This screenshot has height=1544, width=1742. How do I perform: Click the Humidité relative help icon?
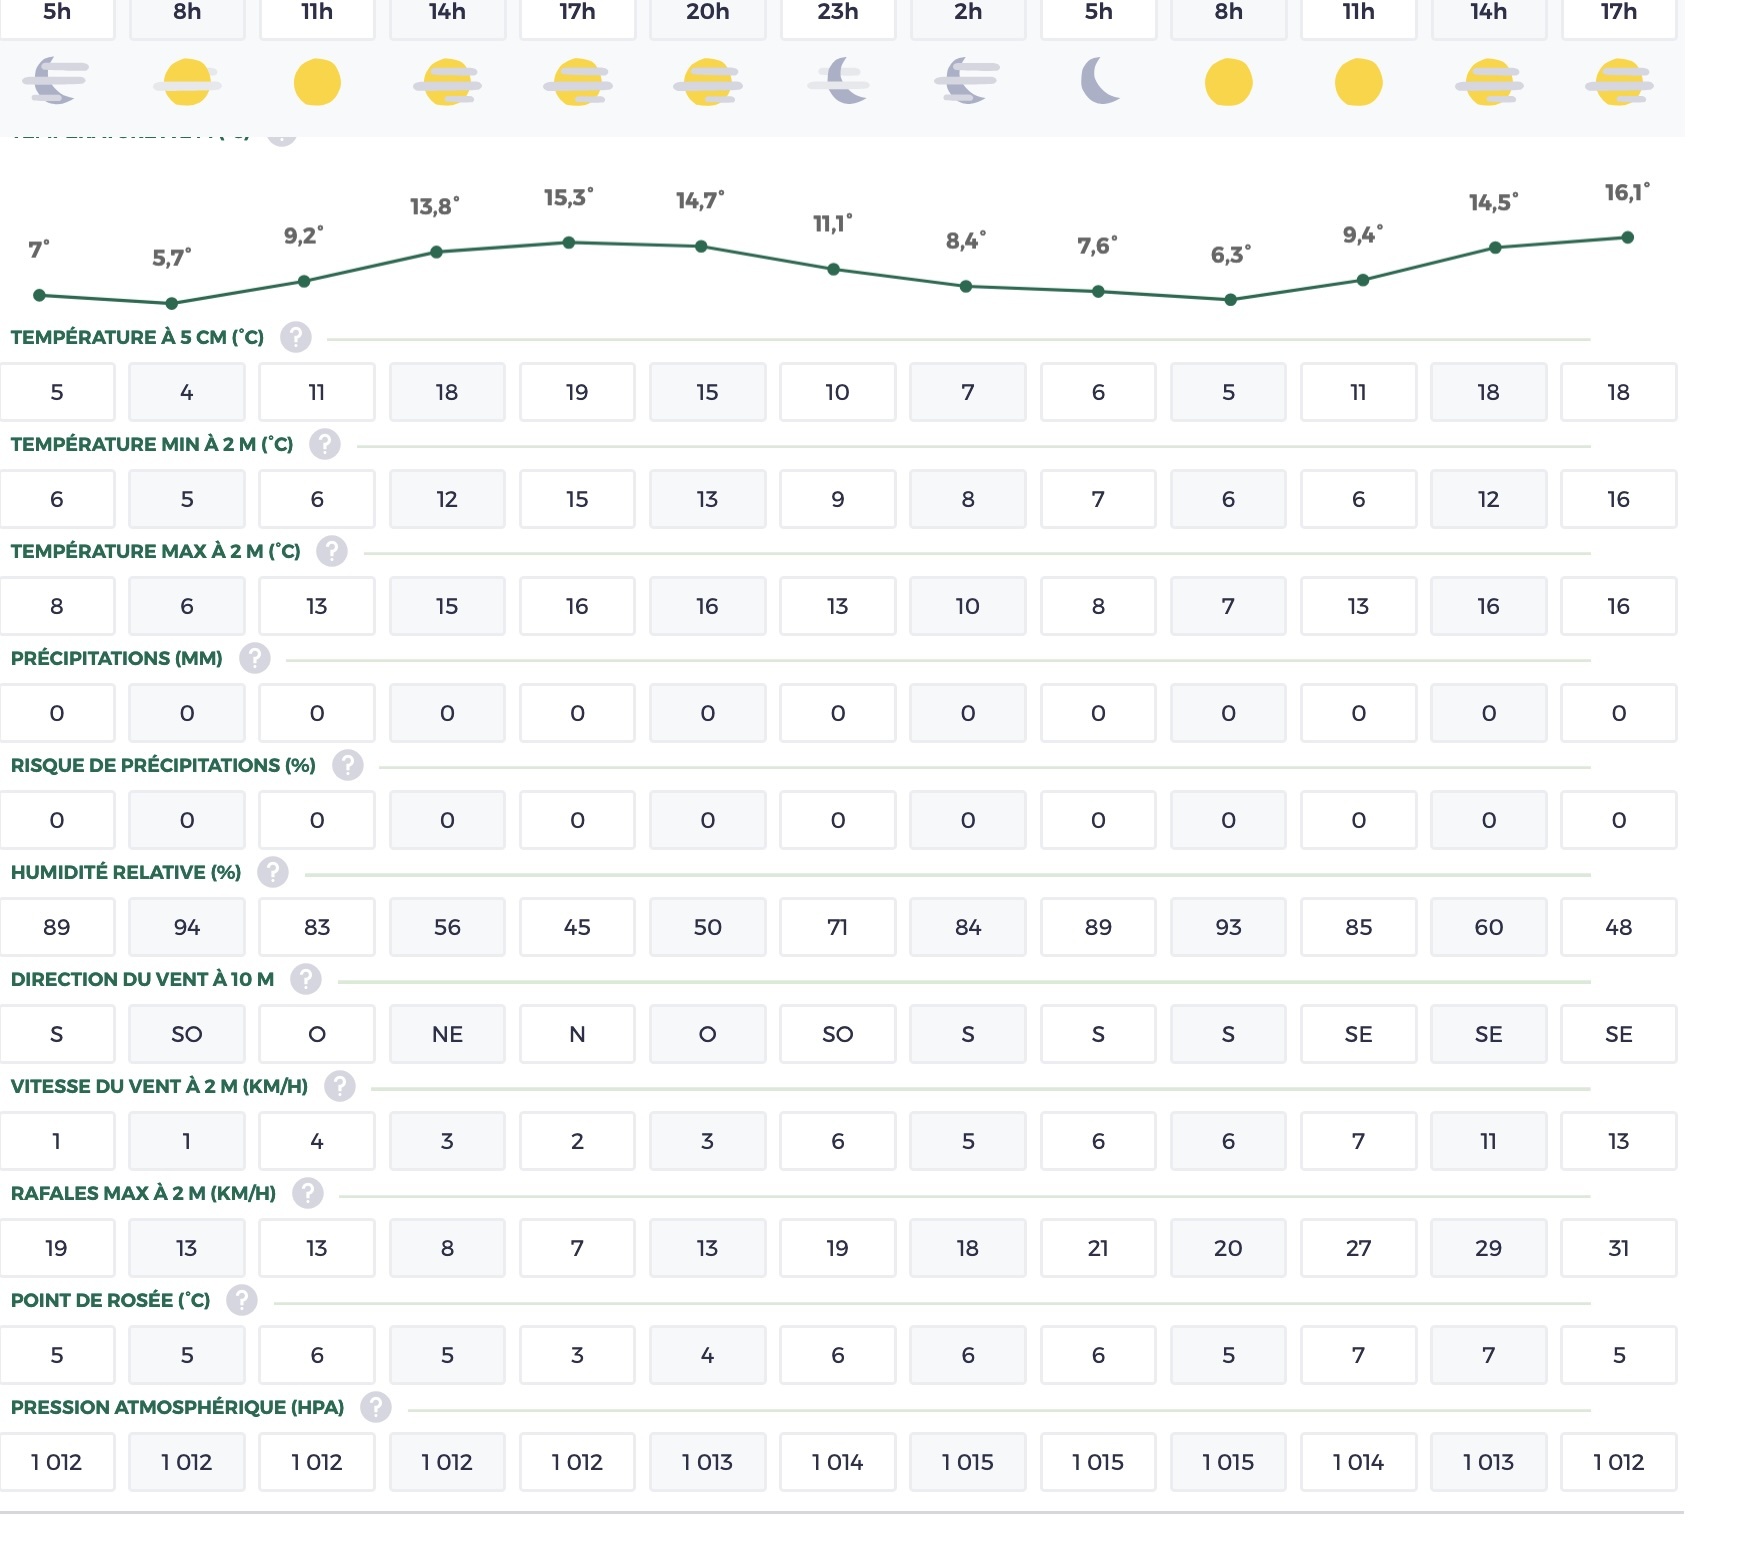pyautogui.click(x=272, y=872)
